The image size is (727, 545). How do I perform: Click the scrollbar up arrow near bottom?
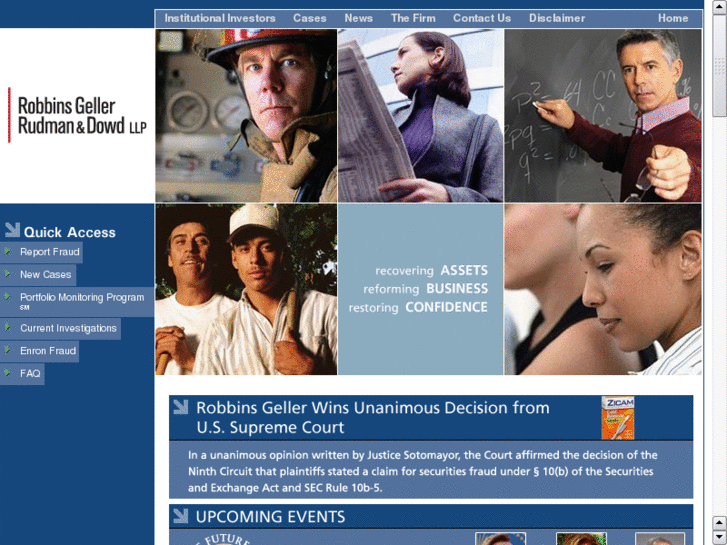coord(719,522)
